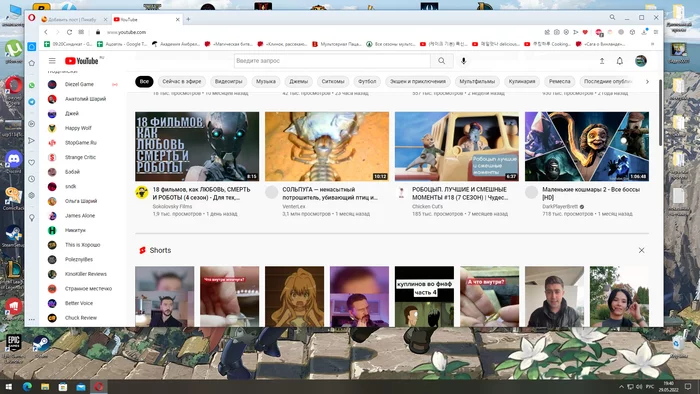The height and width of the screenshot is (394, 700).
Task: Open Opera sidebar three-dots setup
Action: 32,319
